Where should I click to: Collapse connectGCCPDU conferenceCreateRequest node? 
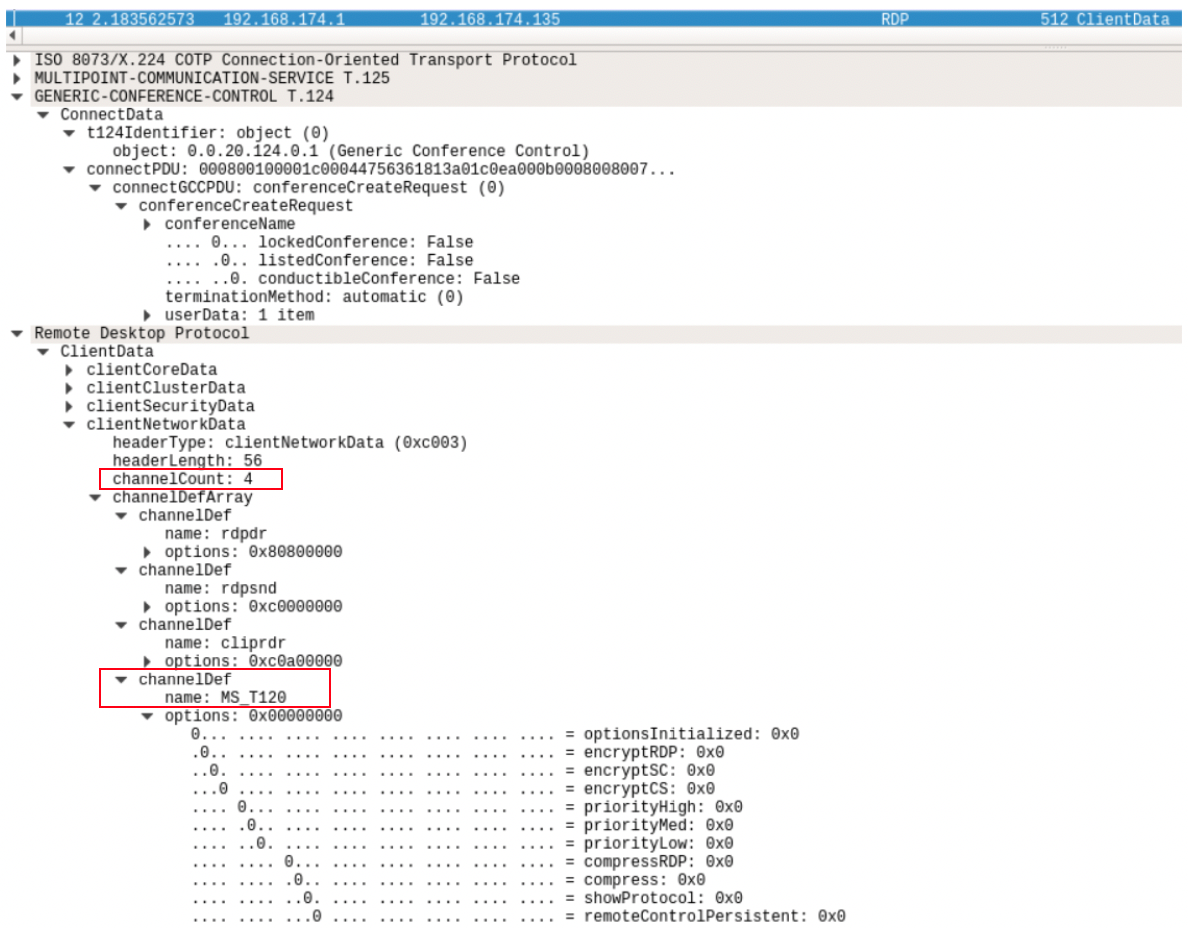95,187
